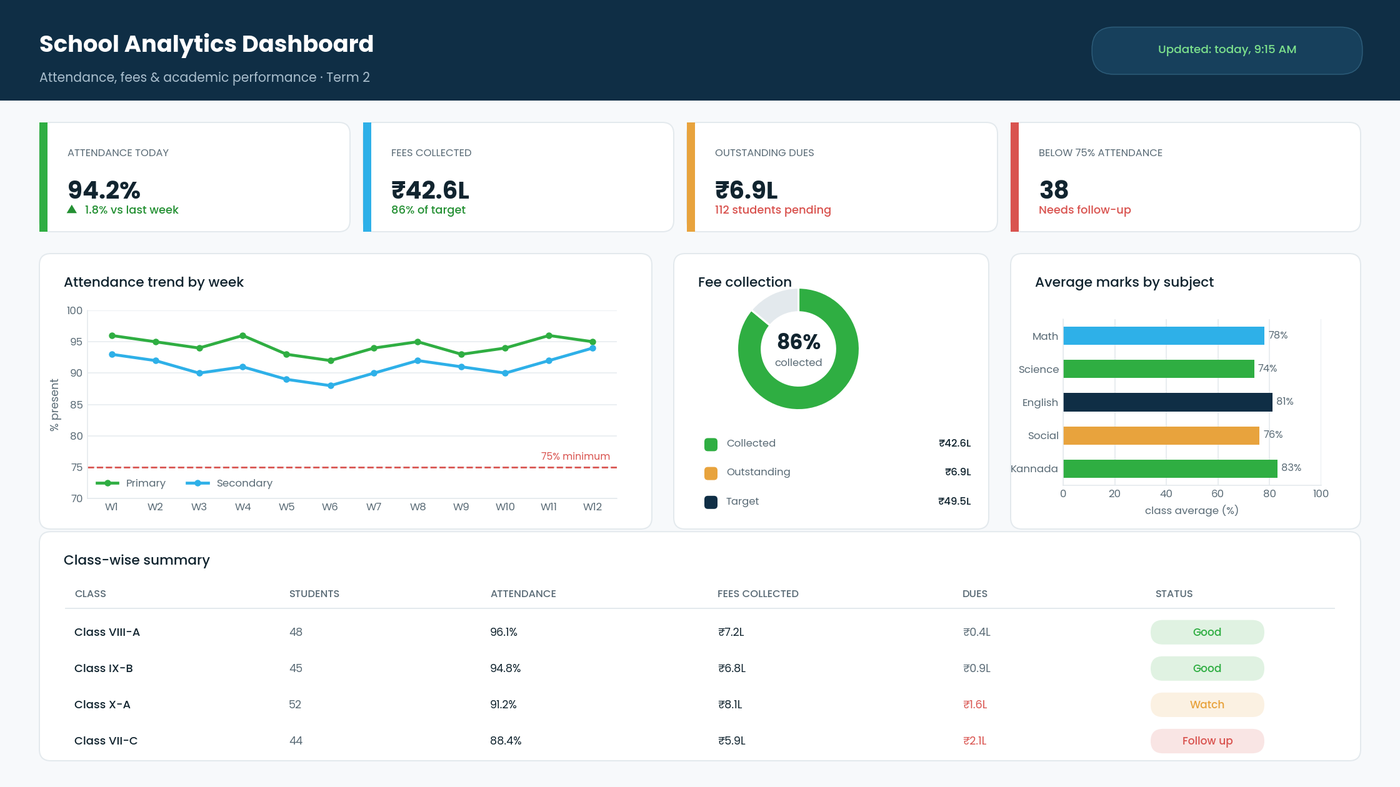Click the Class IX-B row name
The image size is (1400, 787).
click(x=104, y=668)
